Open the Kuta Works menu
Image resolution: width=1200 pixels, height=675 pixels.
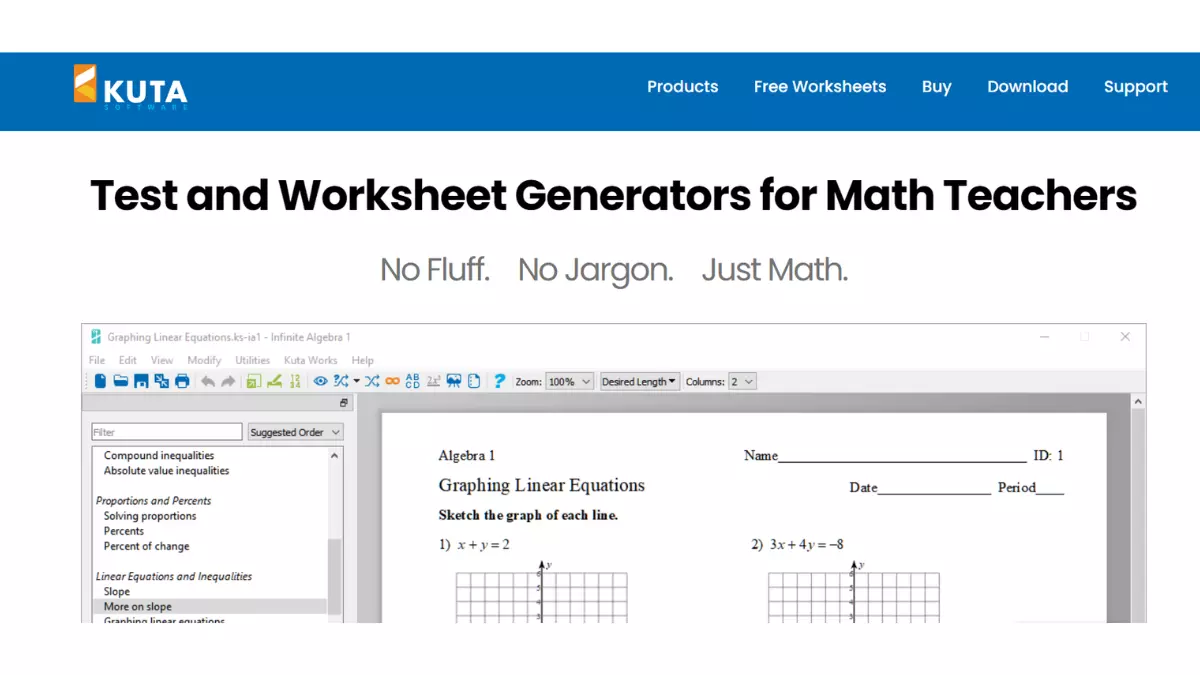point(311,360)
